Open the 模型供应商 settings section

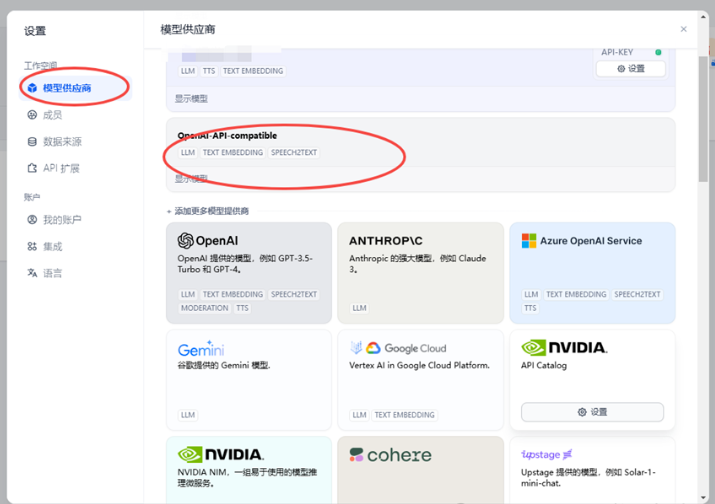(x=75, y=88)
